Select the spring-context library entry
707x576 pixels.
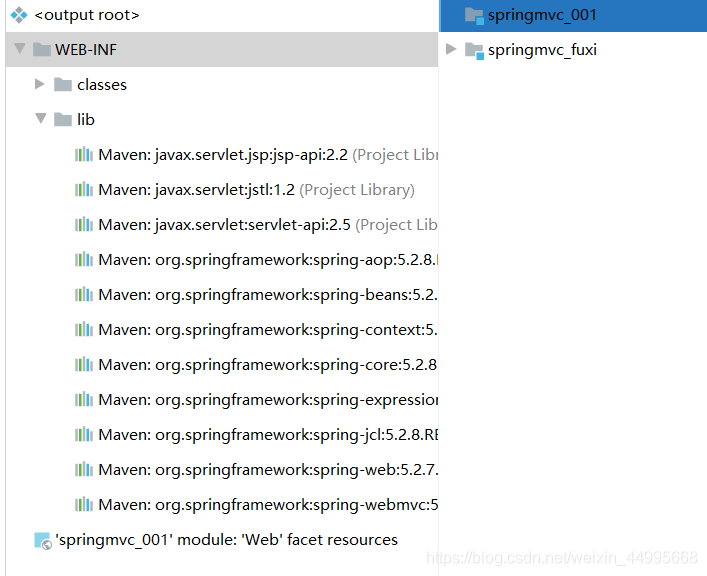pyautogui.click(x=265, y=330)
